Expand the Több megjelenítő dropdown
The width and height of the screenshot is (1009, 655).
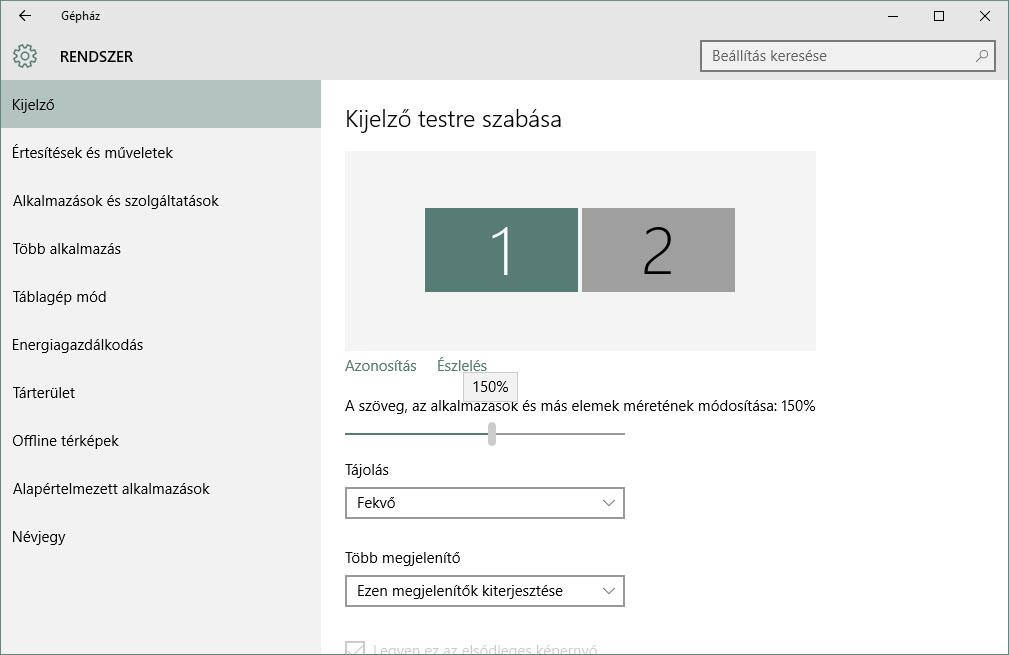point(484,591)
